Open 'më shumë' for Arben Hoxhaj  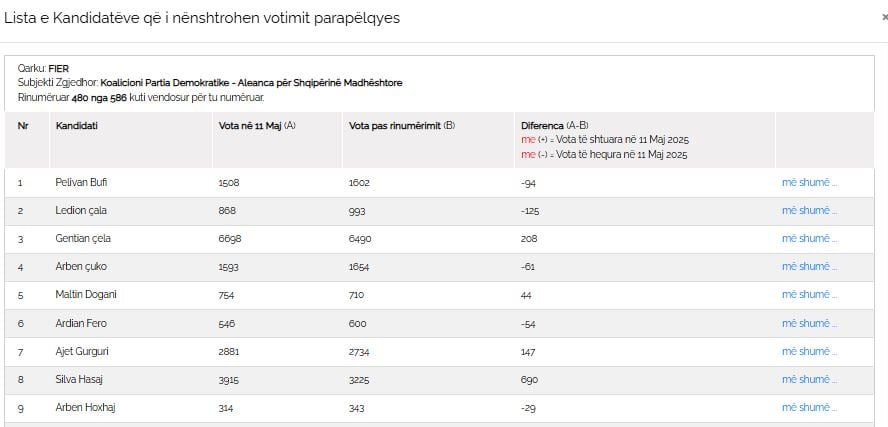coord(809,408)
